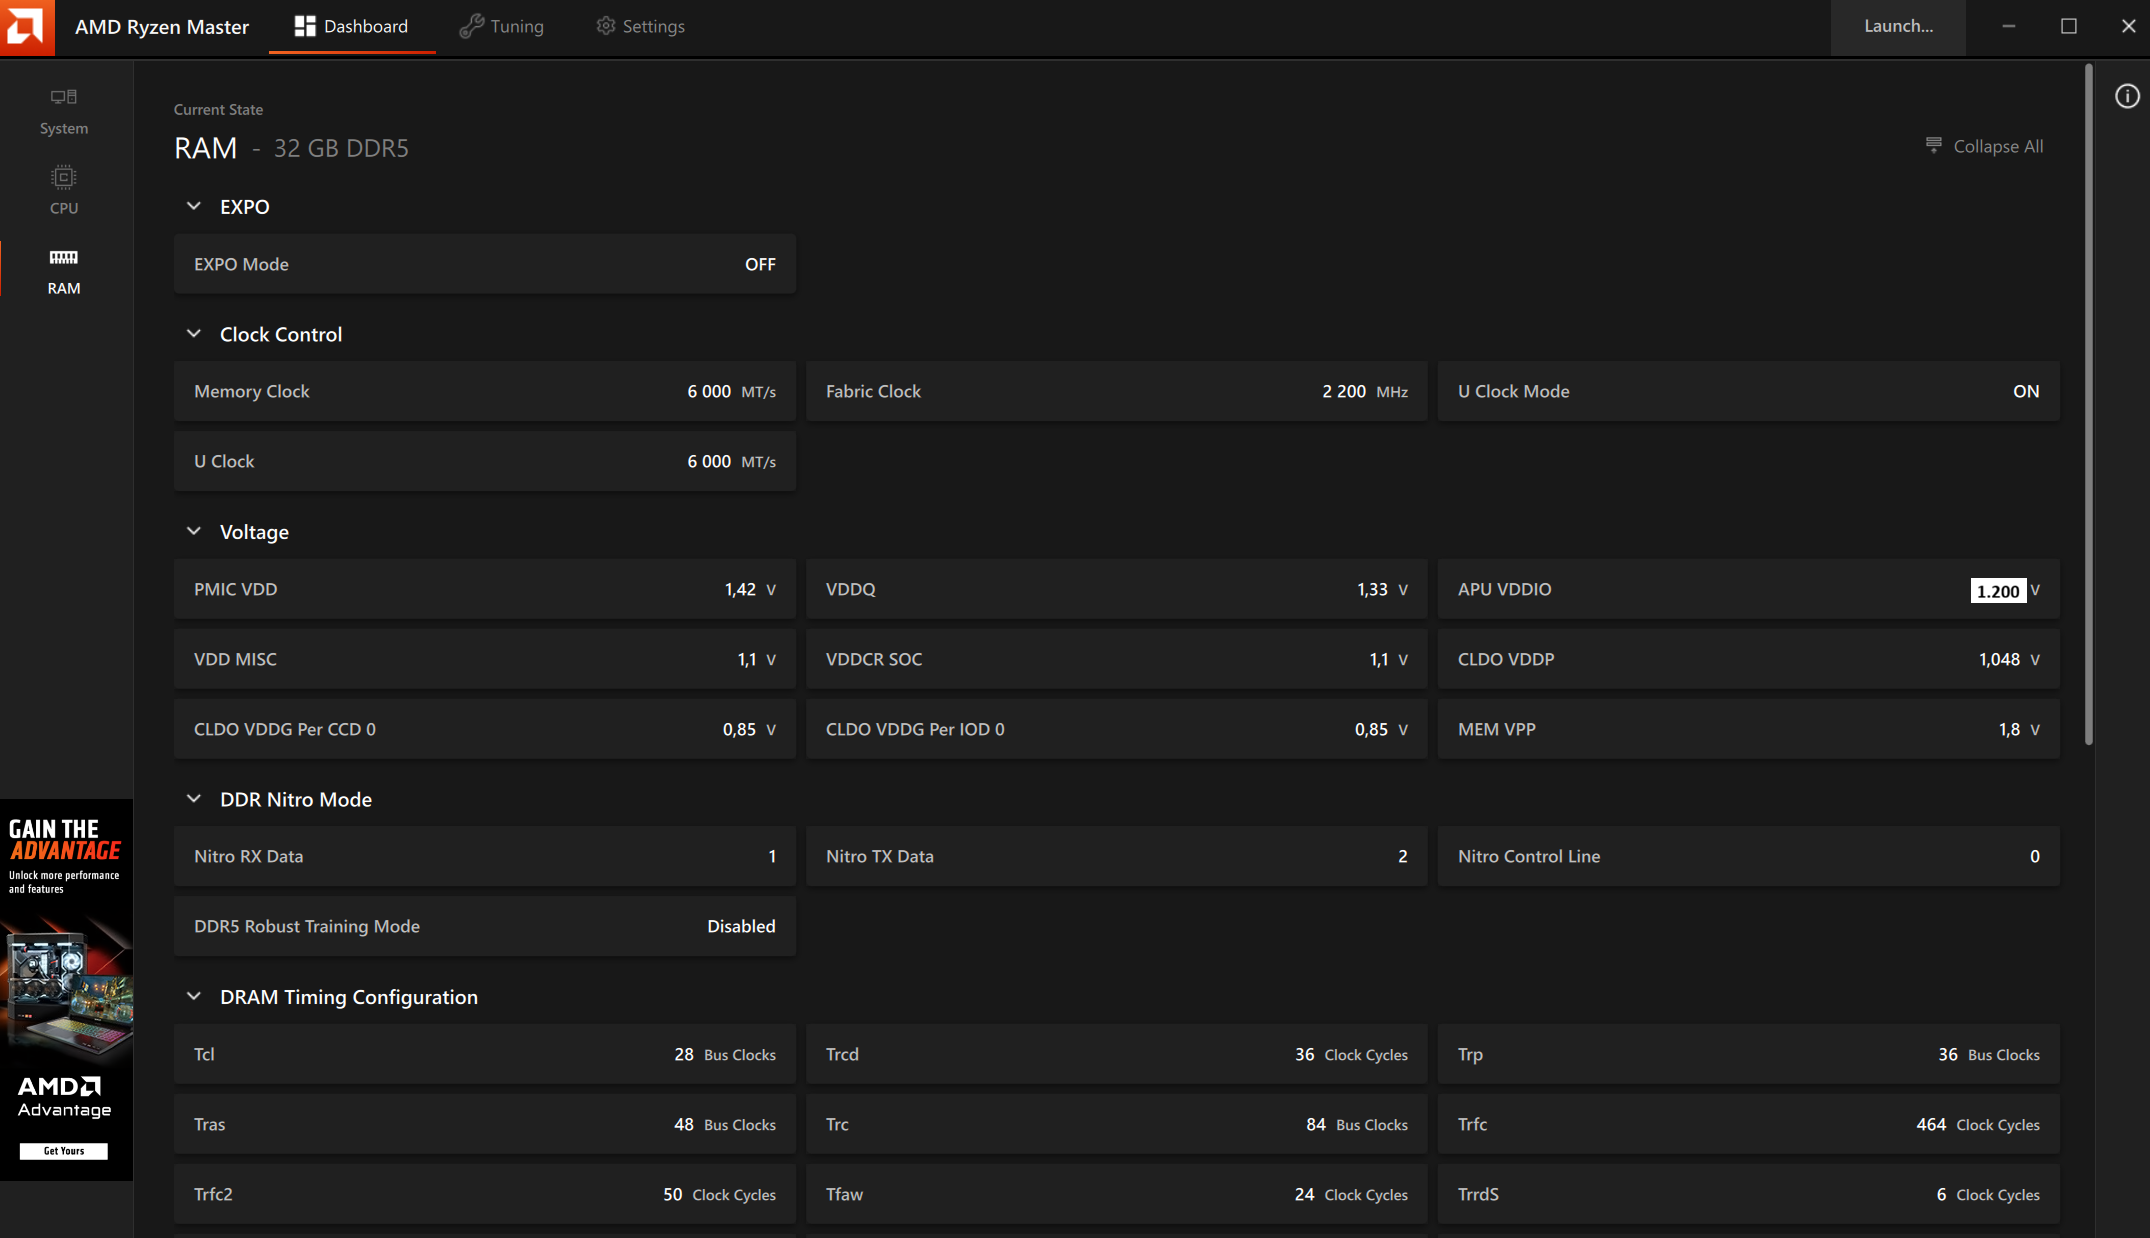
Task: Click the Launch... button
Action: [x=1897, y=27]
